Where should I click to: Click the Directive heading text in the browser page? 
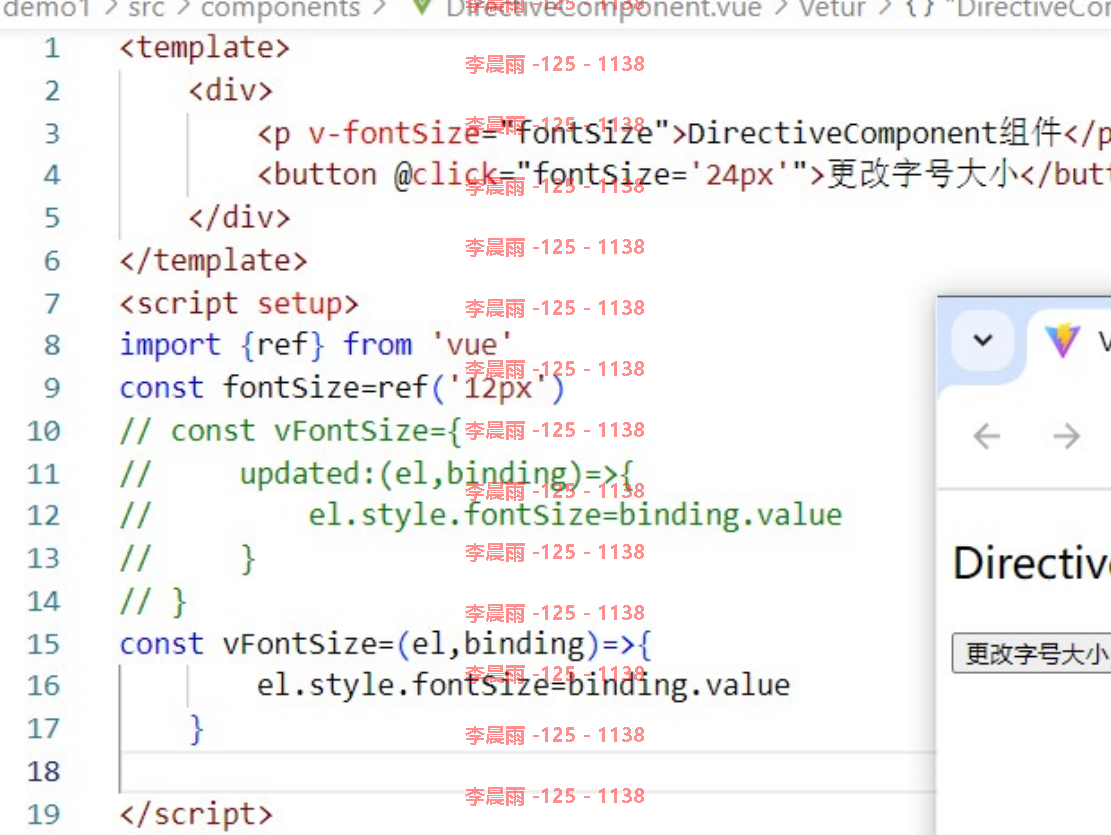1032,564
